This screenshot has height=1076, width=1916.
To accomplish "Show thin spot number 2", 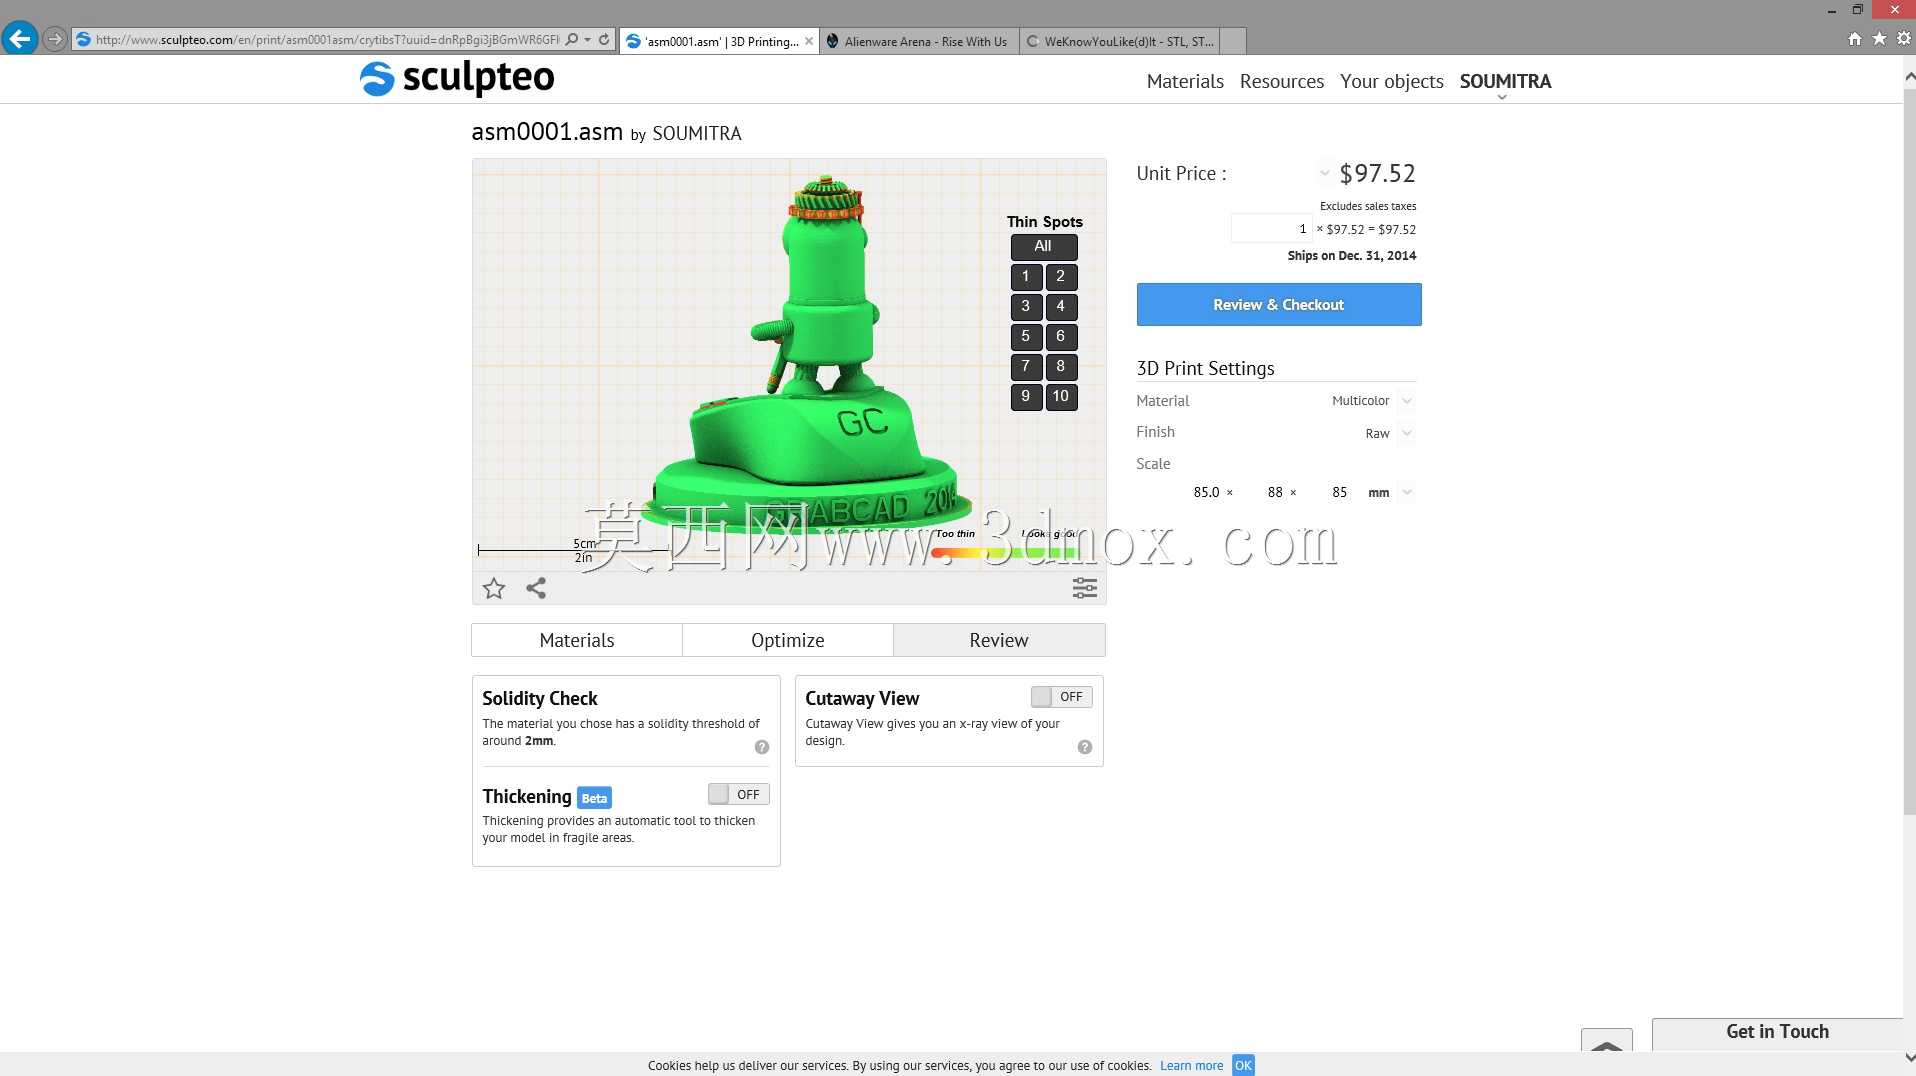I will (1061, 277).
